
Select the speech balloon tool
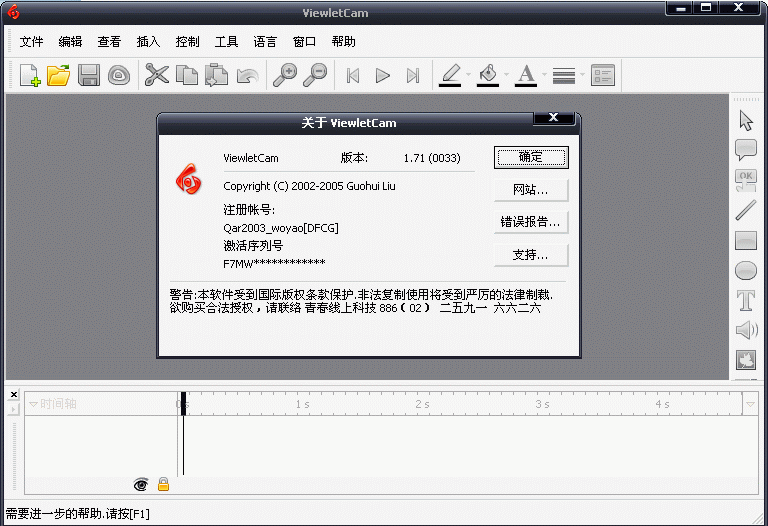(746, 150)
